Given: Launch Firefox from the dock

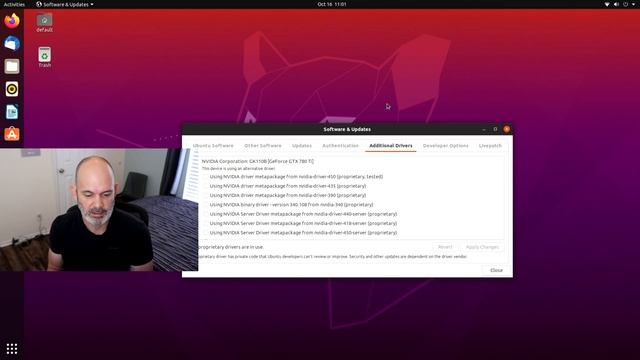Looking at the screenshot, I should 12,20.
